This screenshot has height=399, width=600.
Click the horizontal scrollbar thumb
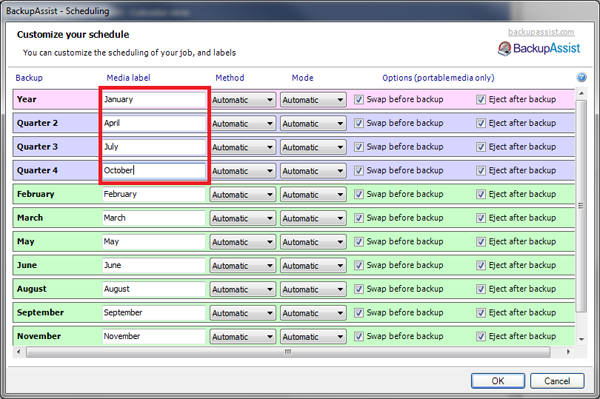288,352
